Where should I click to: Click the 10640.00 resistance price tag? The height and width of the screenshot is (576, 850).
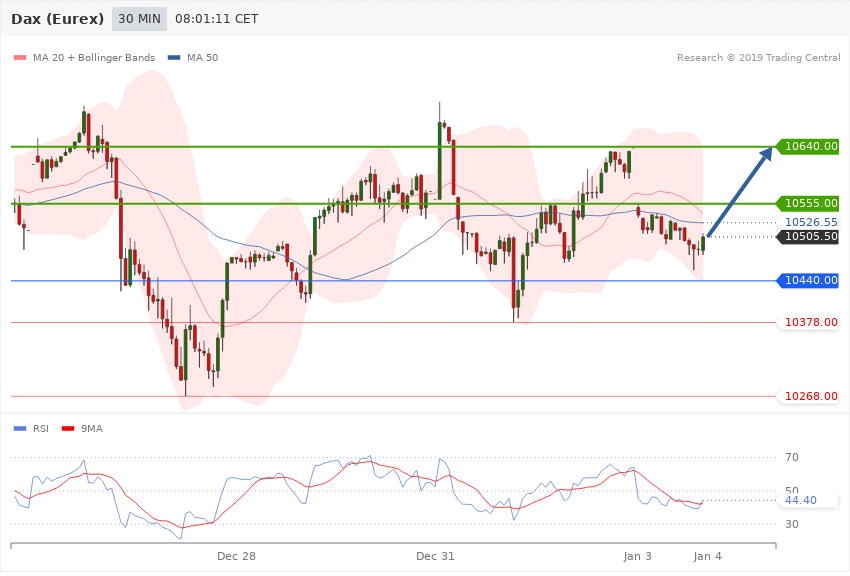pos(807,146)
